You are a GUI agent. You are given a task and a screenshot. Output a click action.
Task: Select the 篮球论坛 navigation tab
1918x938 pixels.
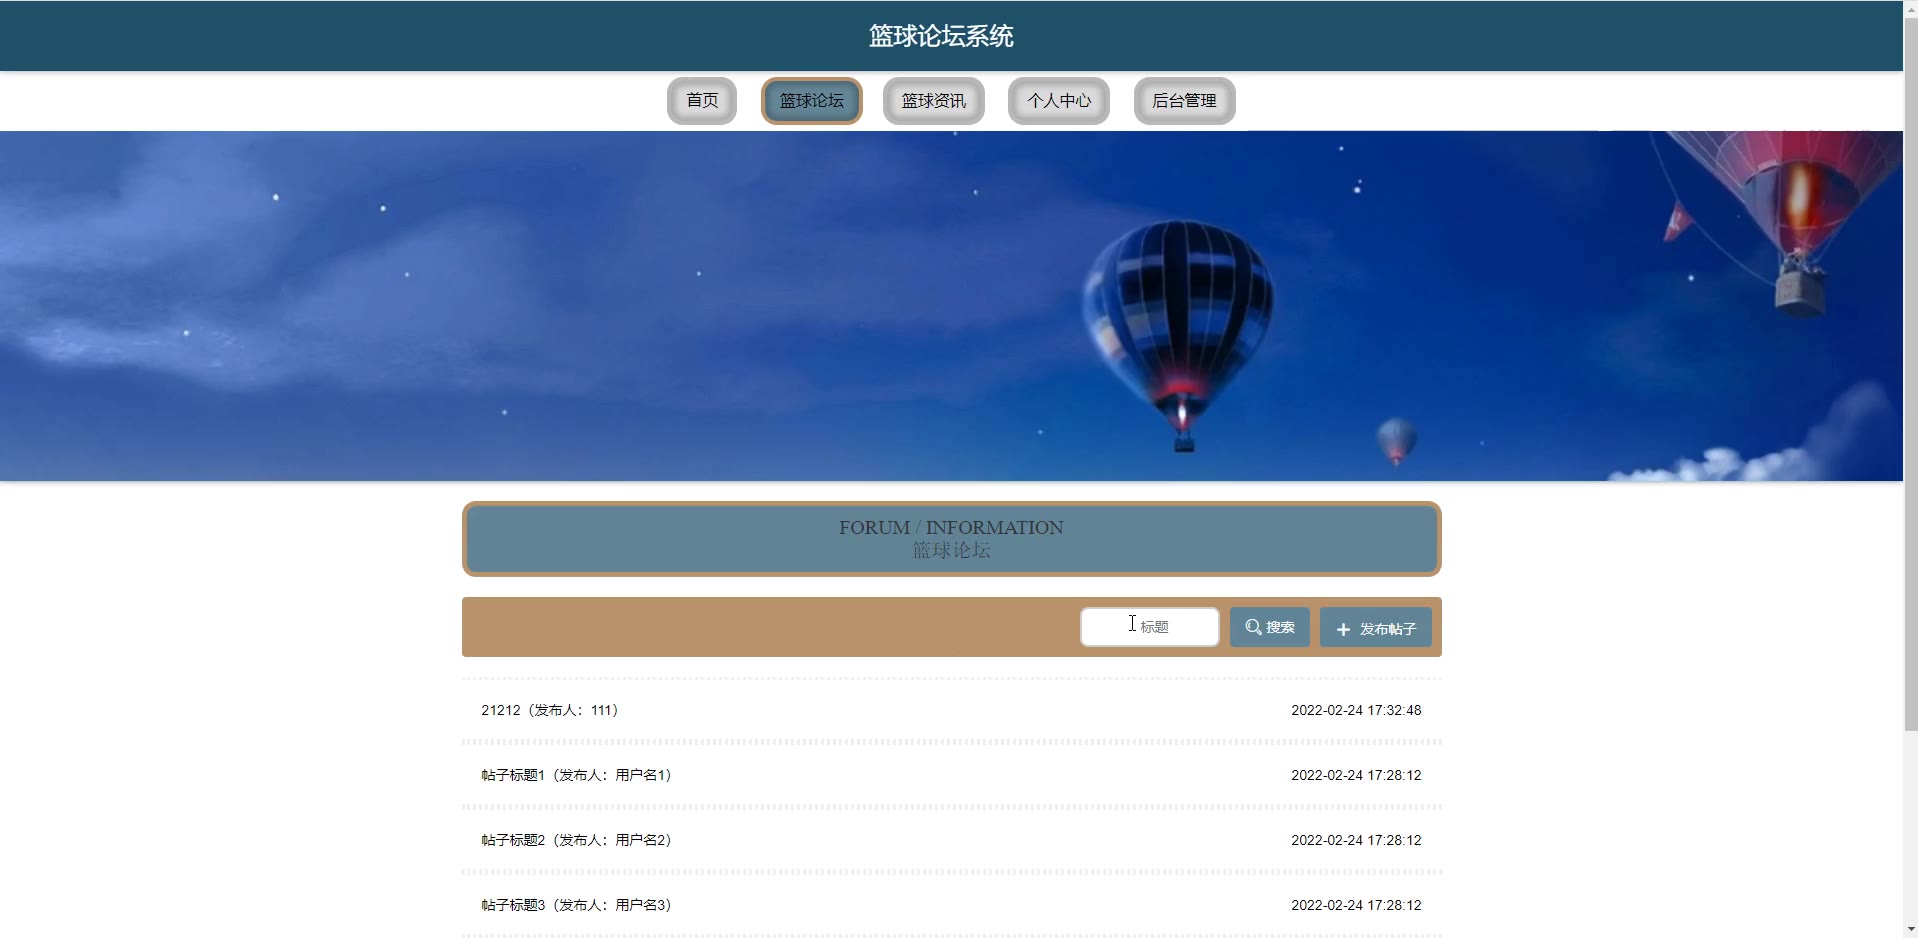(x=811, y=101)
